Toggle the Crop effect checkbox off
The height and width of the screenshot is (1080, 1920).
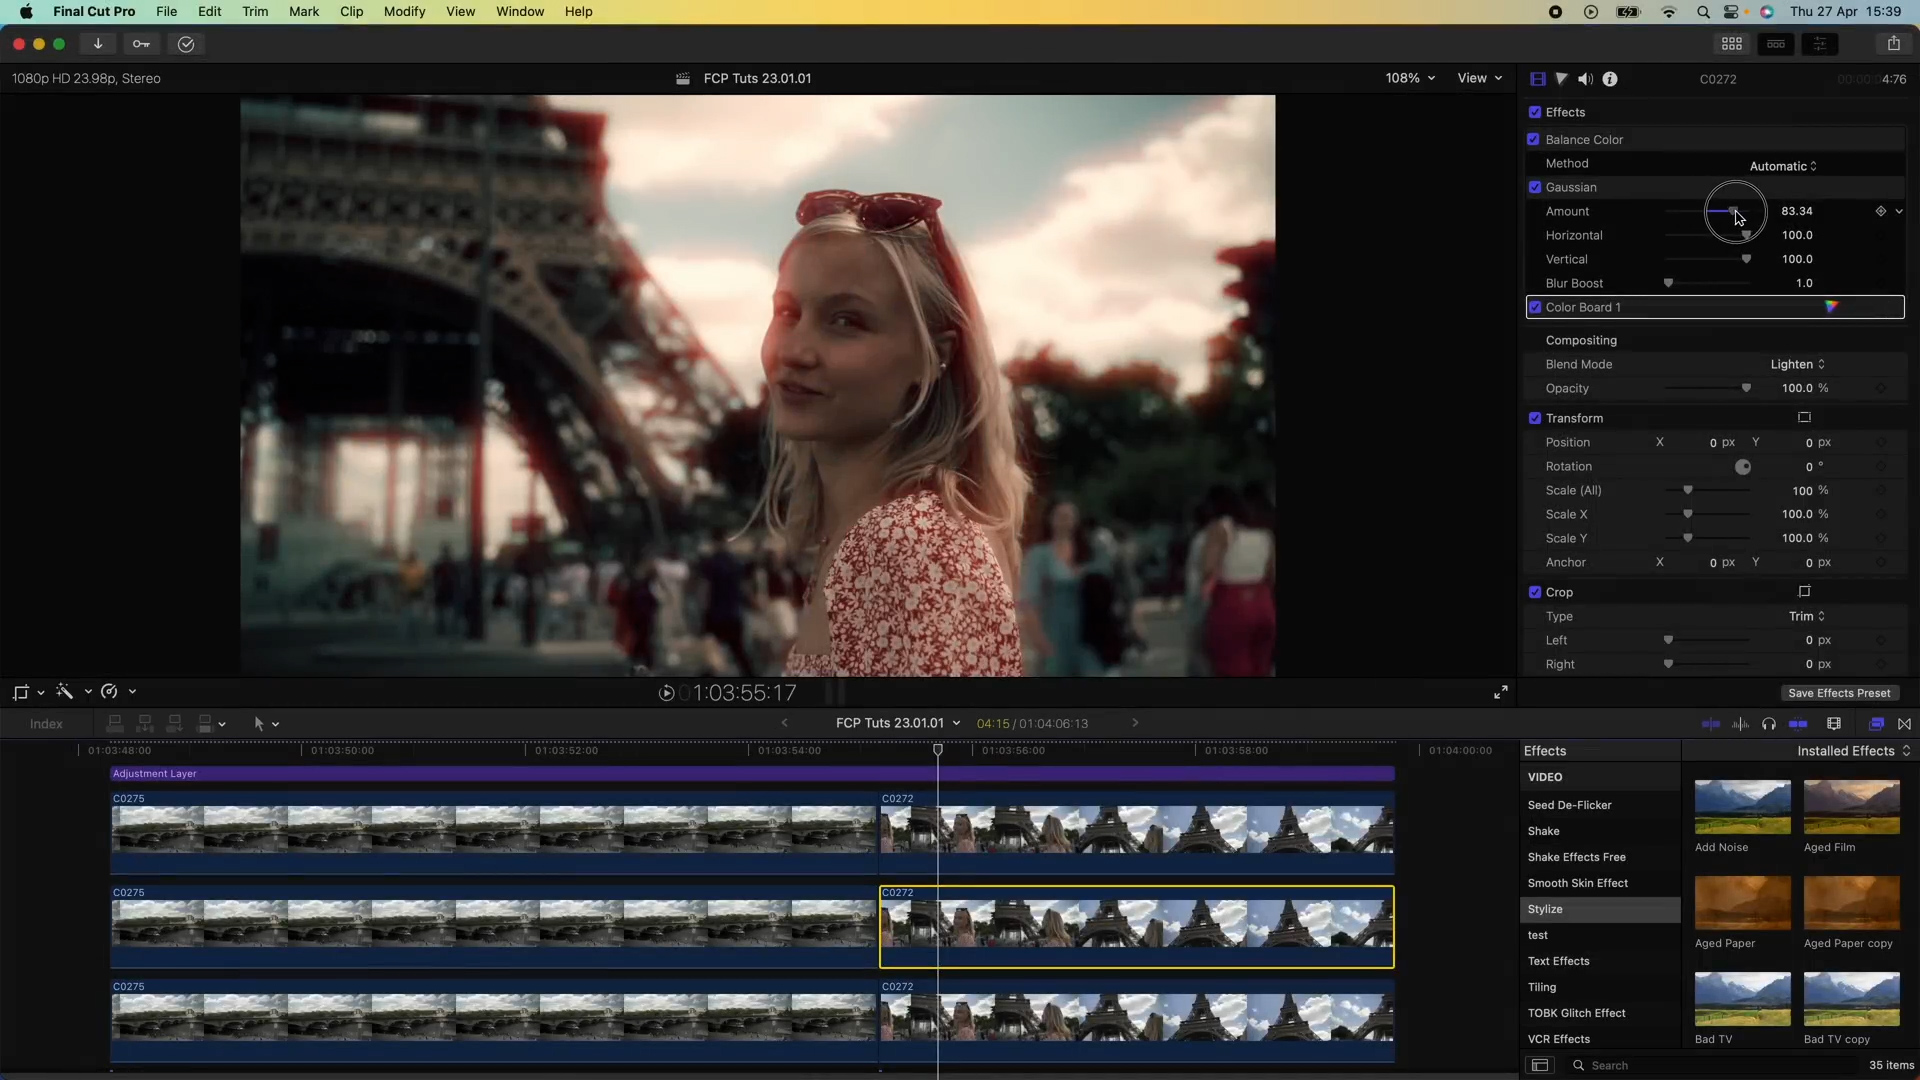(x=1536, y=592)
